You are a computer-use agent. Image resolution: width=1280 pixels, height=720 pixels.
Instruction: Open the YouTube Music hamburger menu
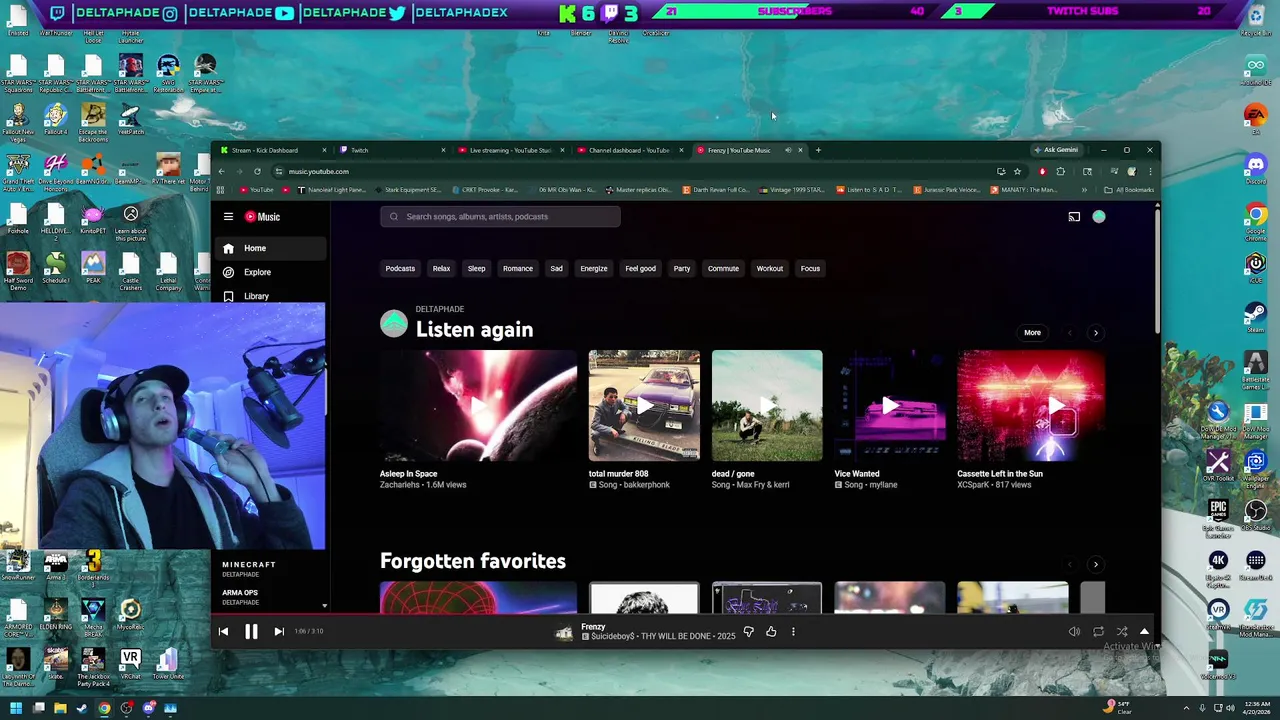[228, 216]
